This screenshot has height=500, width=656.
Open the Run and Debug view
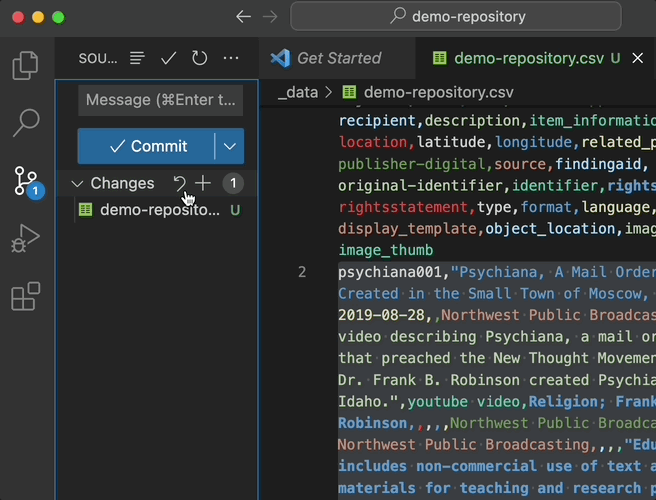(x=26, y=239)
